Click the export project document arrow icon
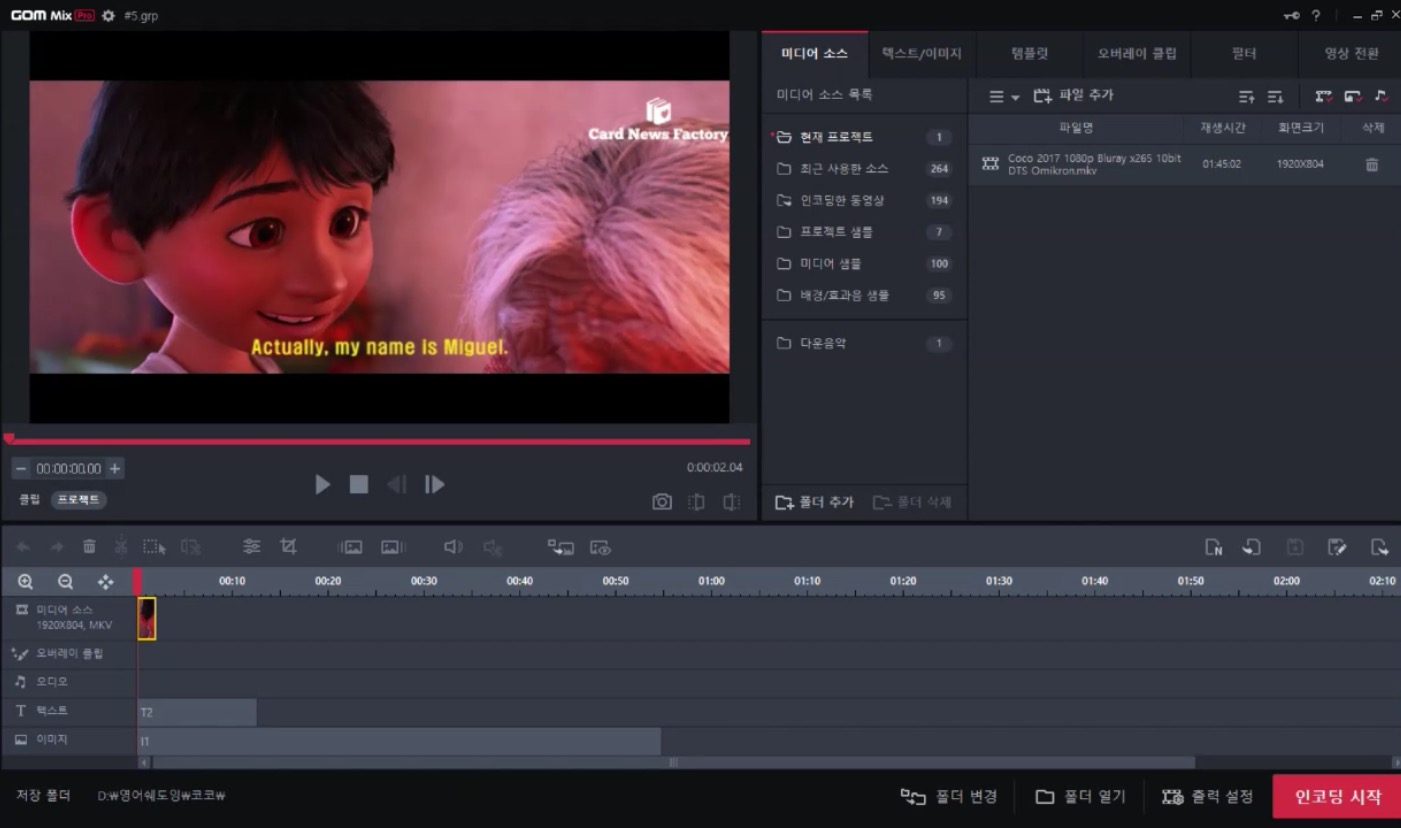This screenshot has height=828, width=1401. pyautogui.click(x=1379, y=547)
